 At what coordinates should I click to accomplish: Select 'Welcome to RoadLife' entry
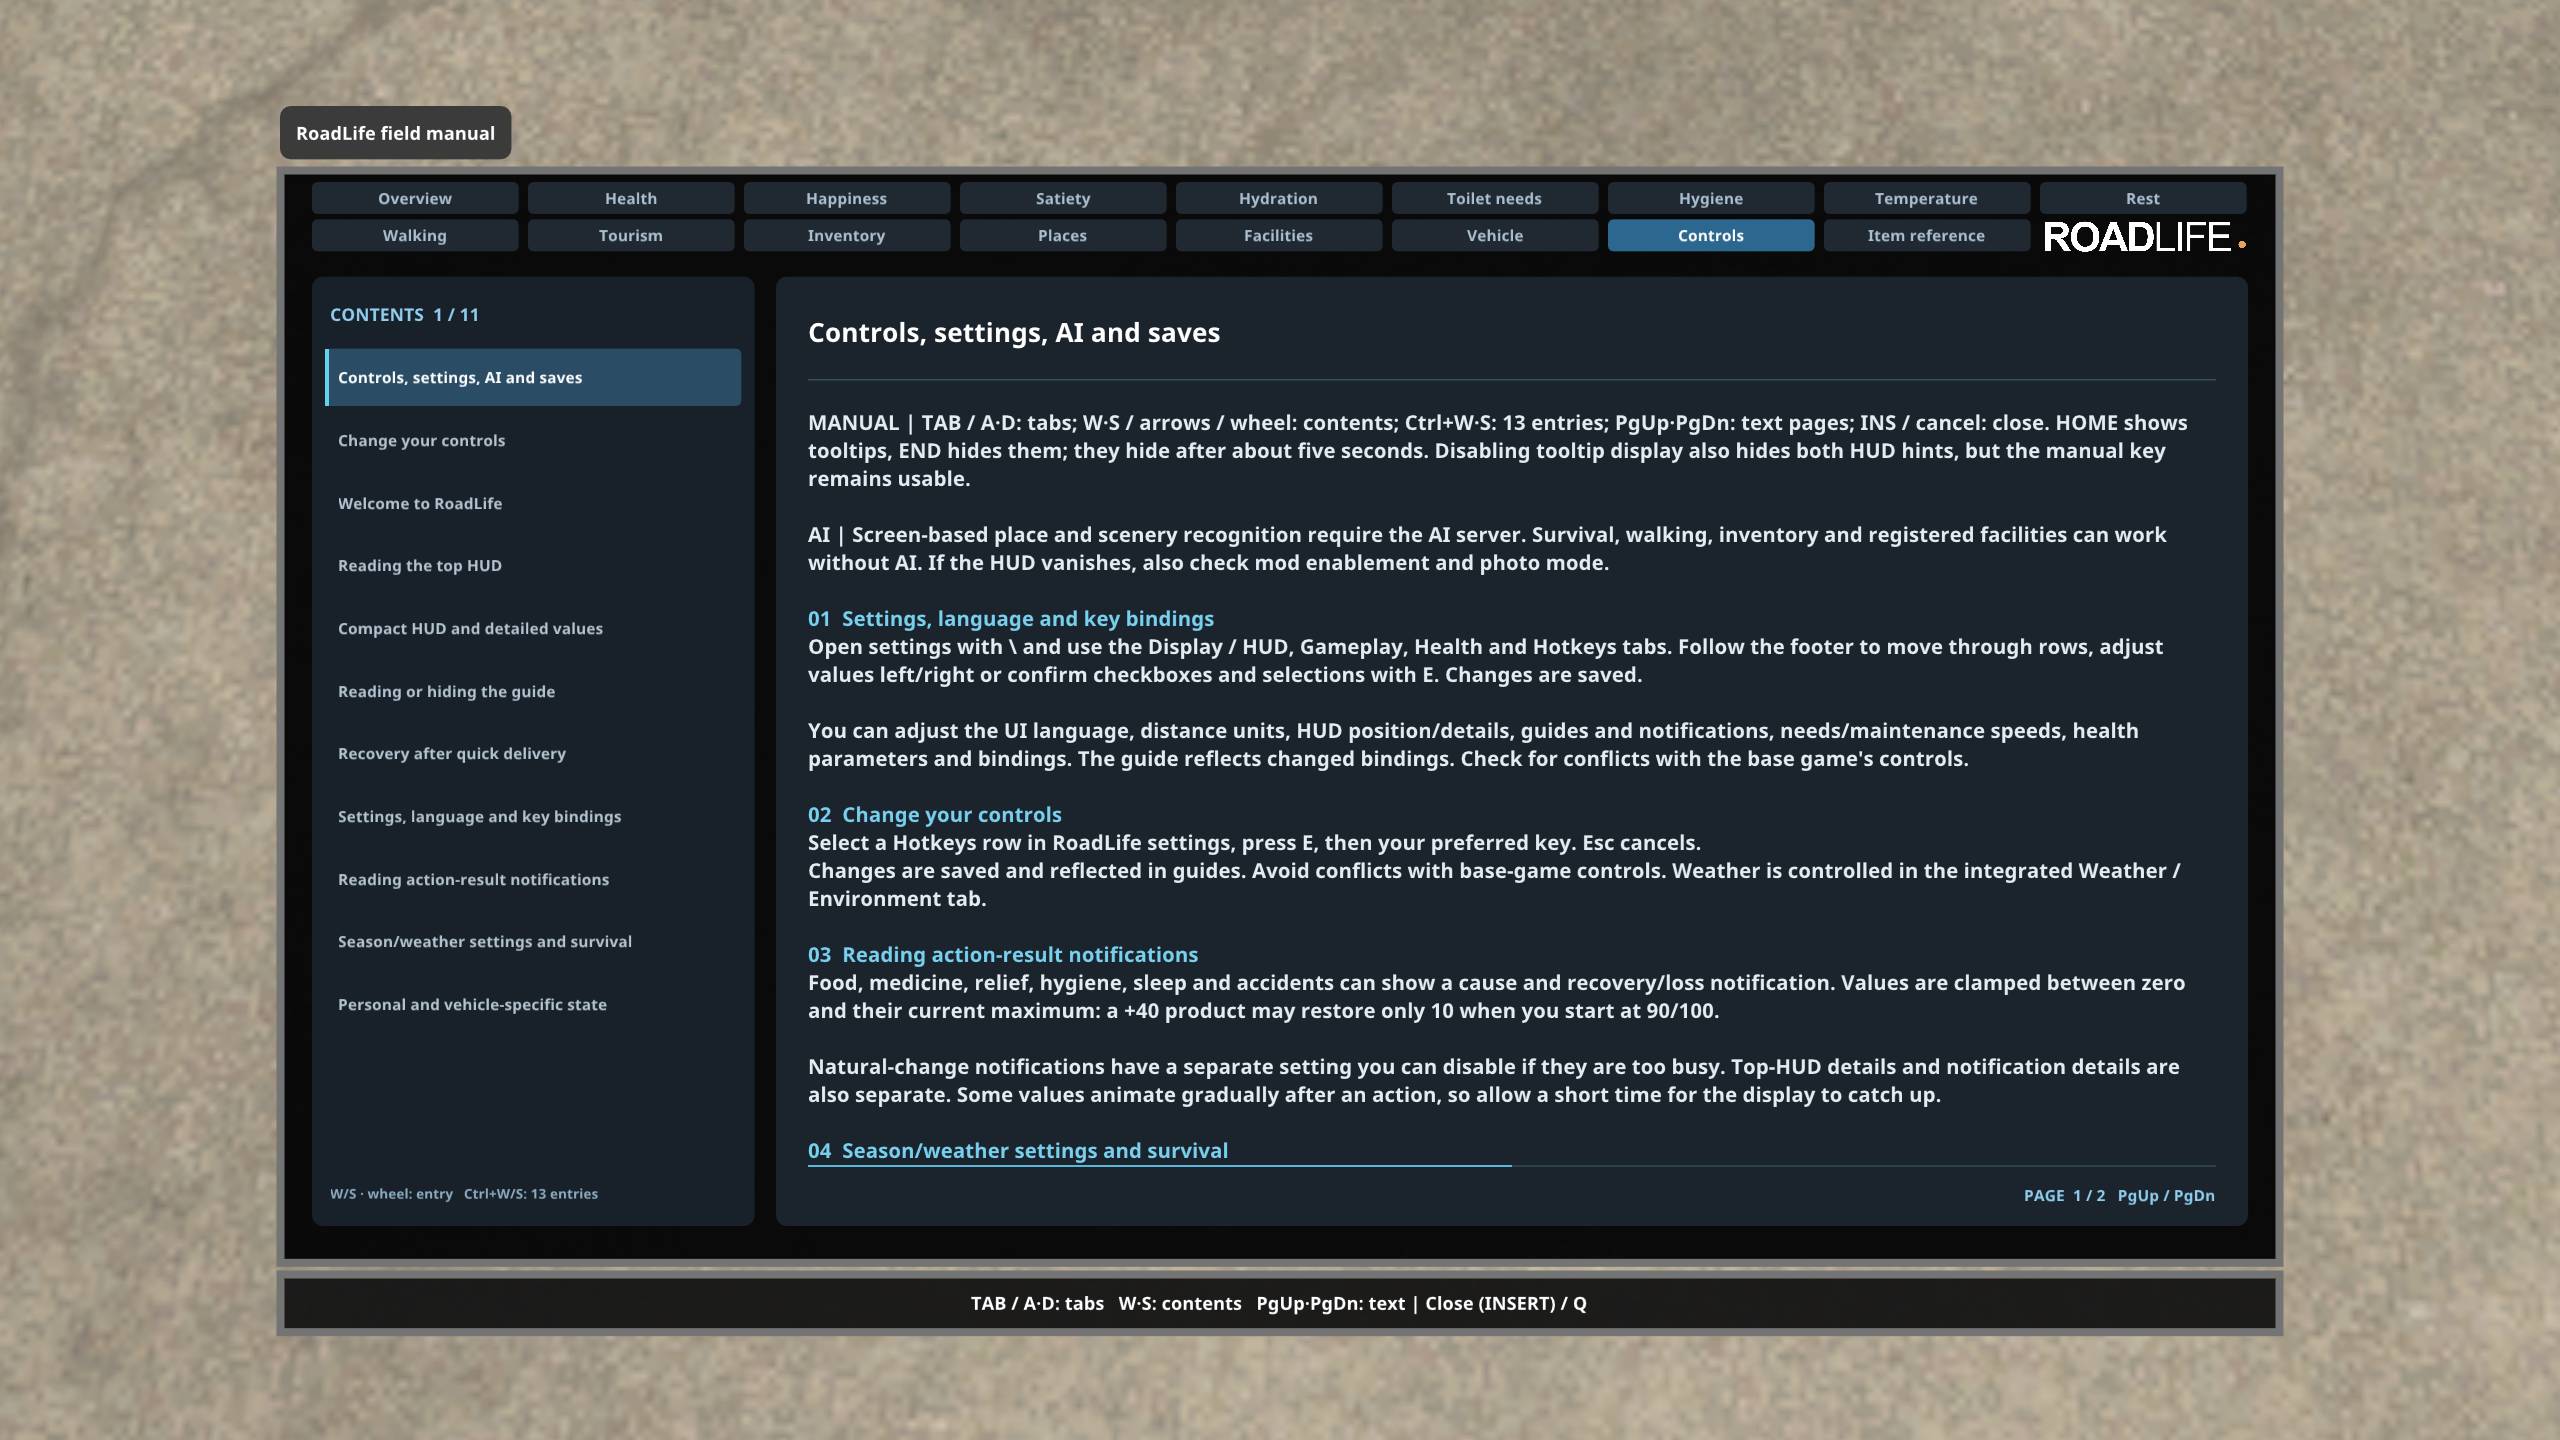click(x=533, y=503)
